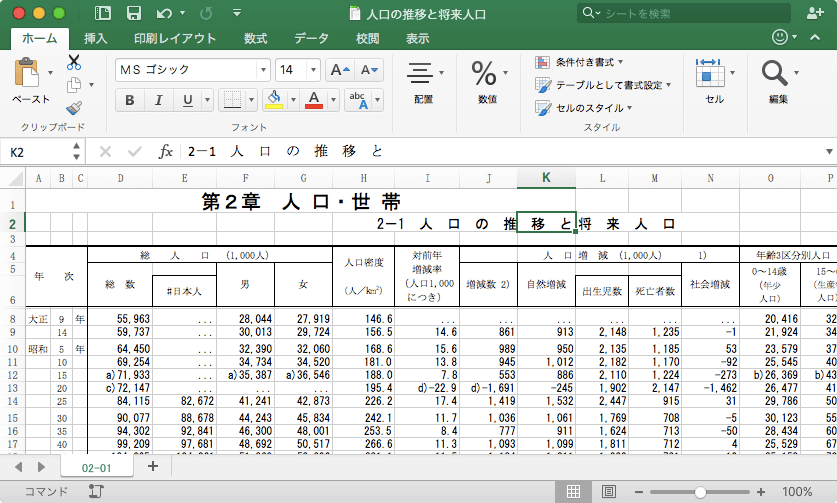The height and width of the screenshot is (503, 837).
Task: Open the paste options dropdown arrow
Action: (51, 73)
